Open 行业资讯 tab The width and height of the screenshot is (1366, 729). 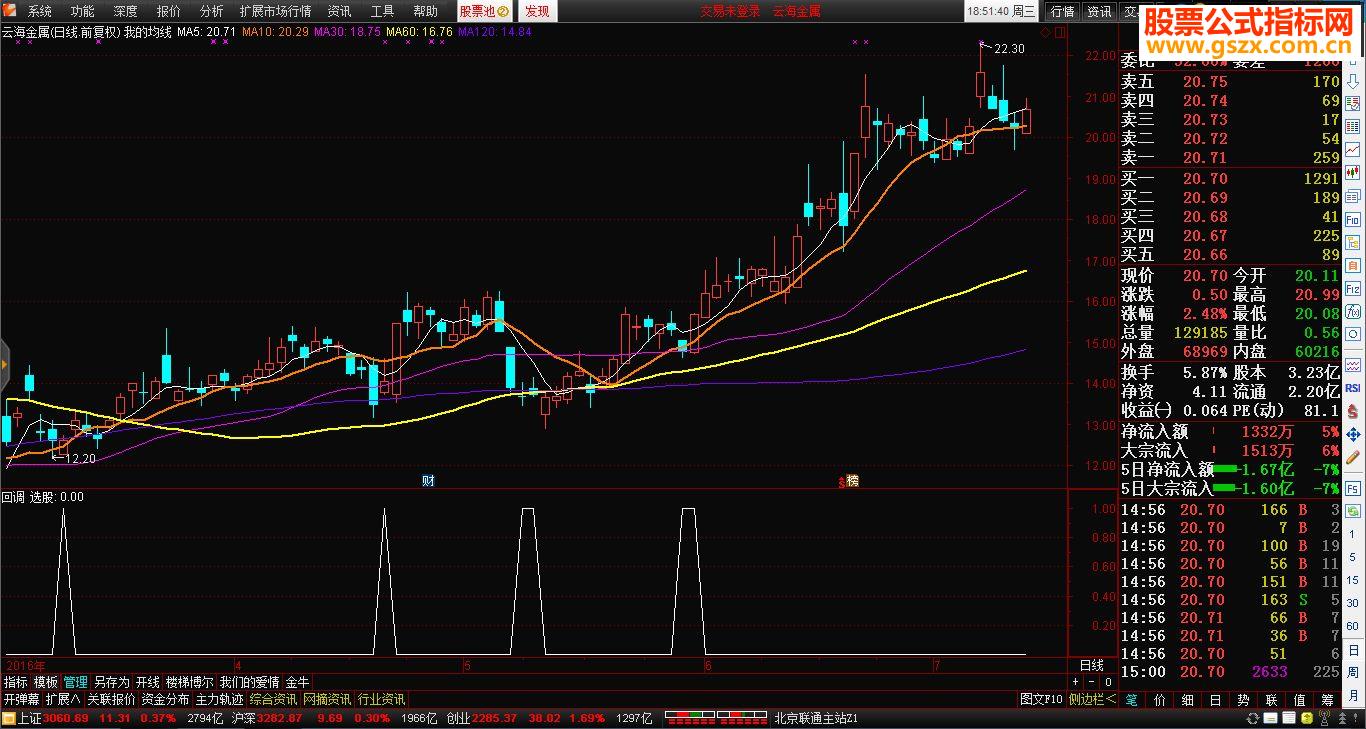click(381, 699)
